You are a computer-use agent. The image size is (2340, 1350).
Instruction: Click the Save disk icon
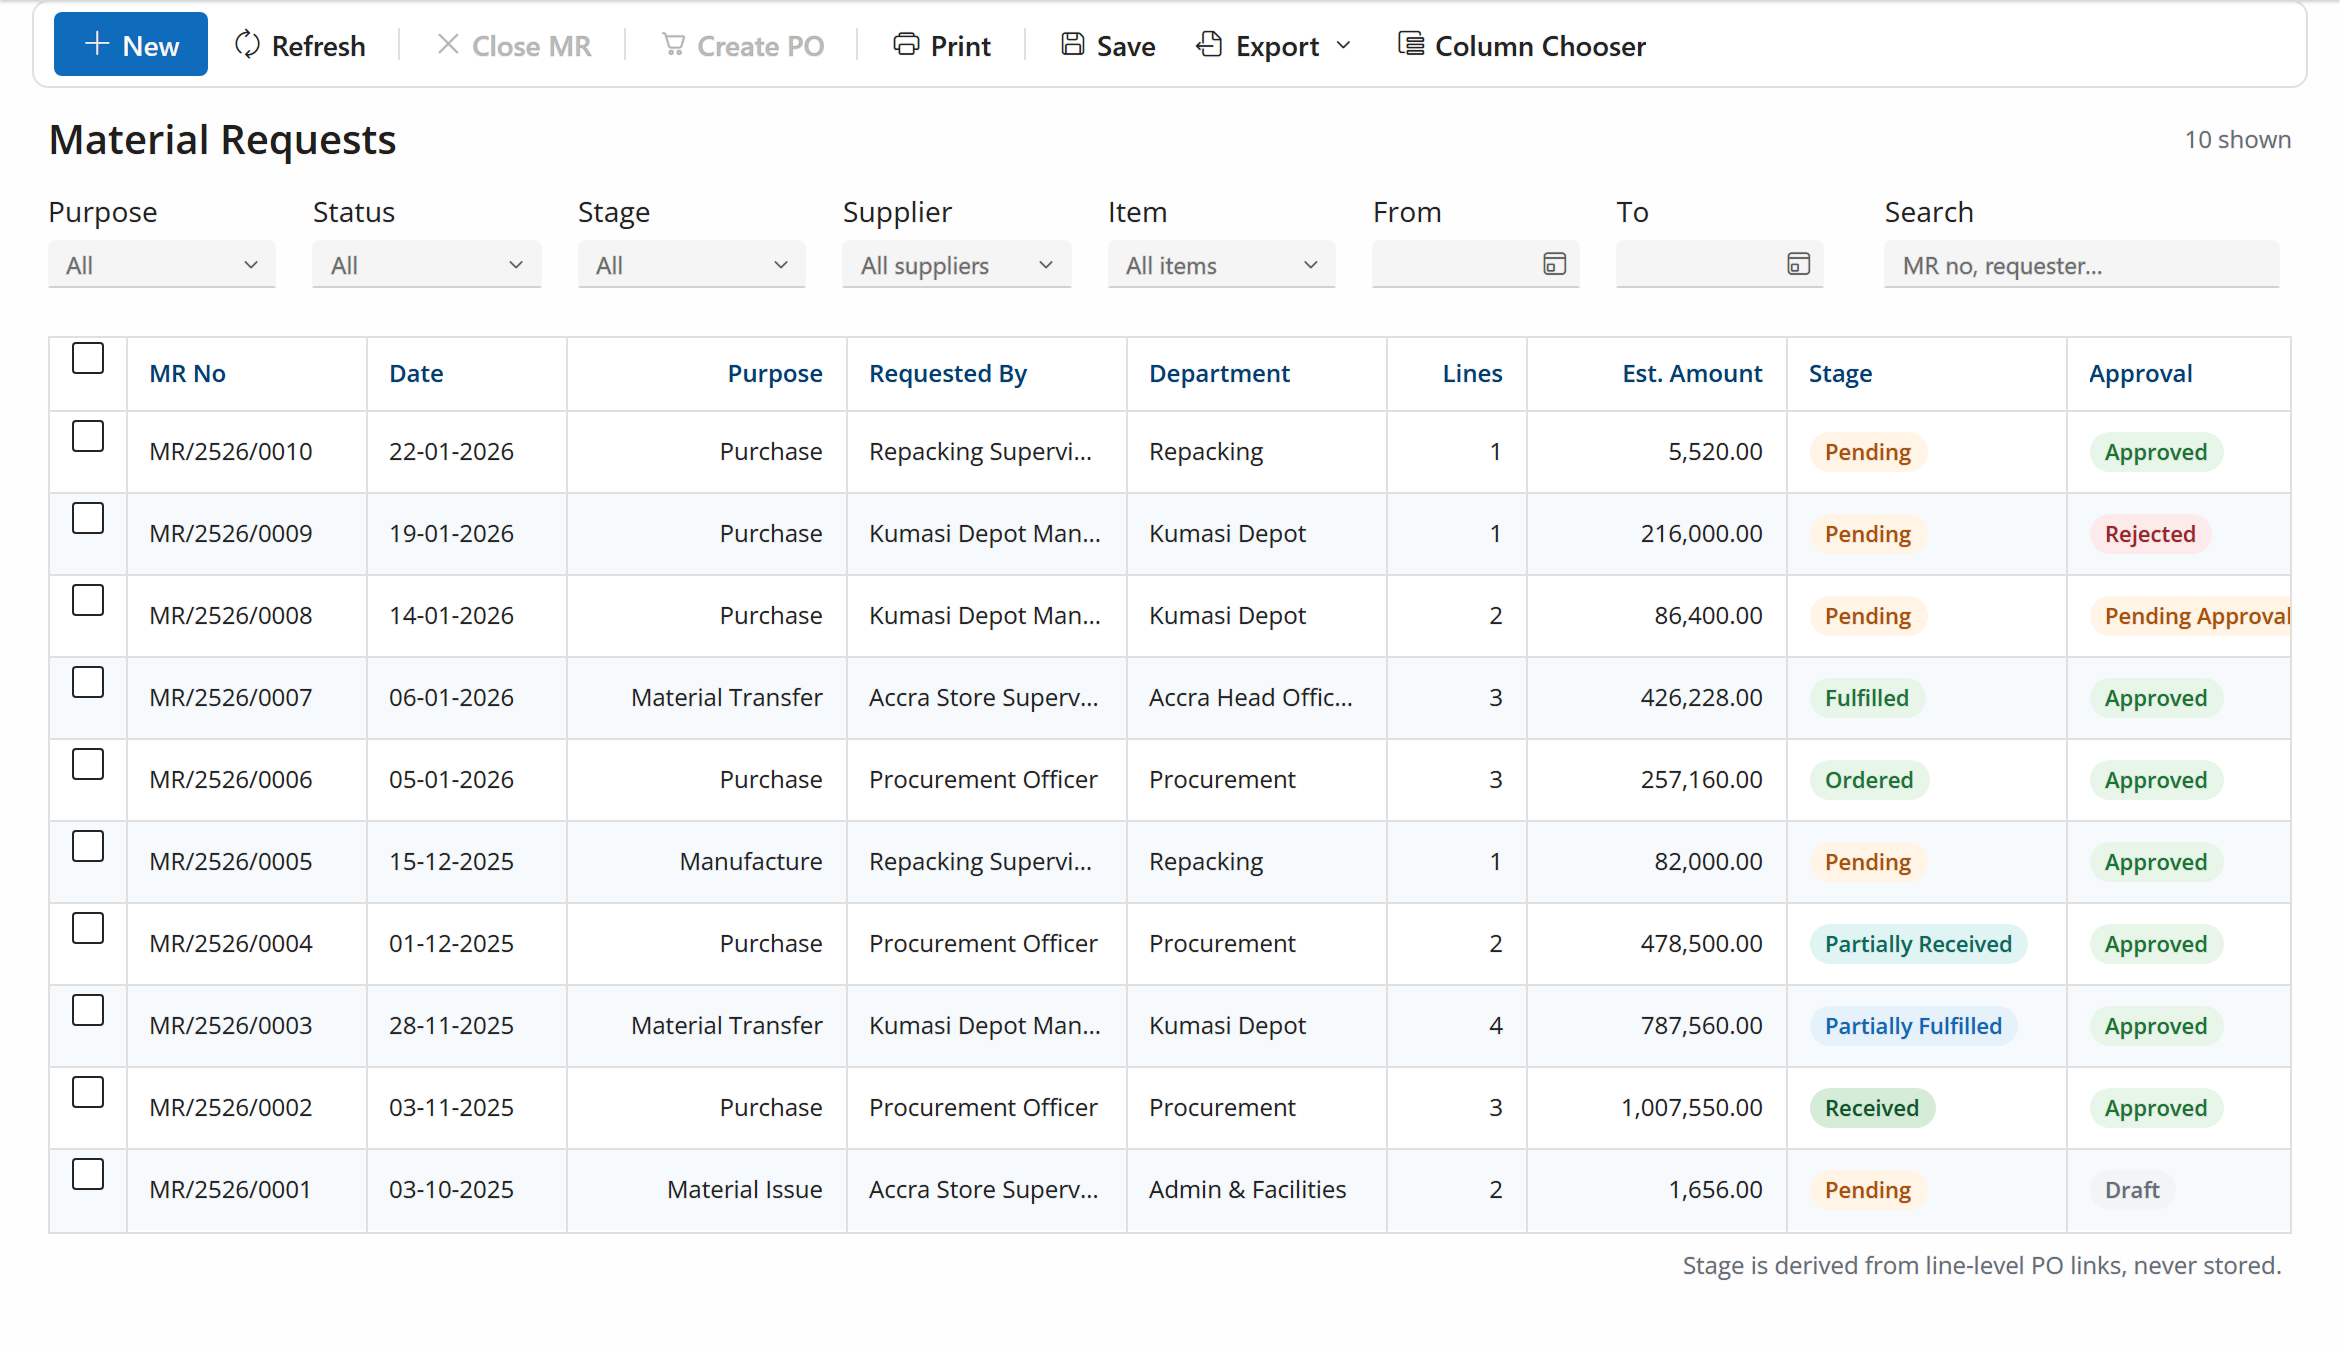[x=1072, y=45]
